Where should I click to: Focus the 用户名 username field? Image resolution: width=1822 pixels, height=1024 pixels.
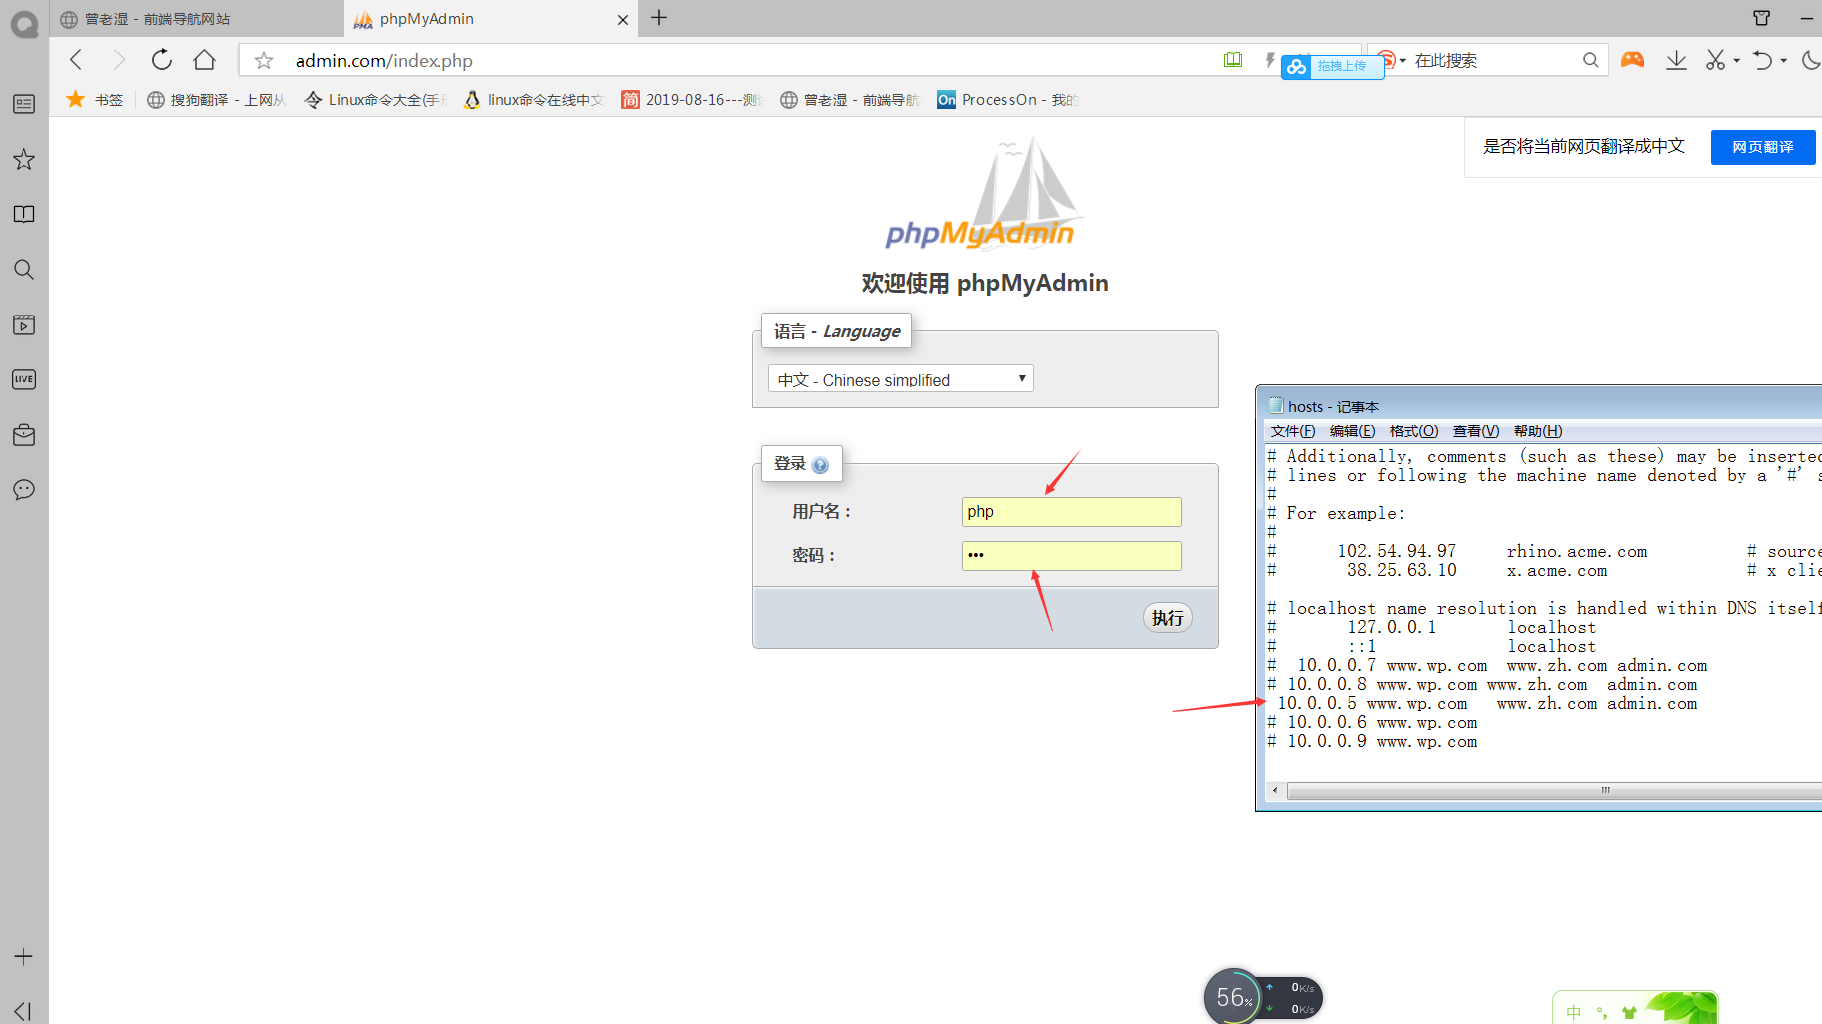click(x=1071, y=512)
